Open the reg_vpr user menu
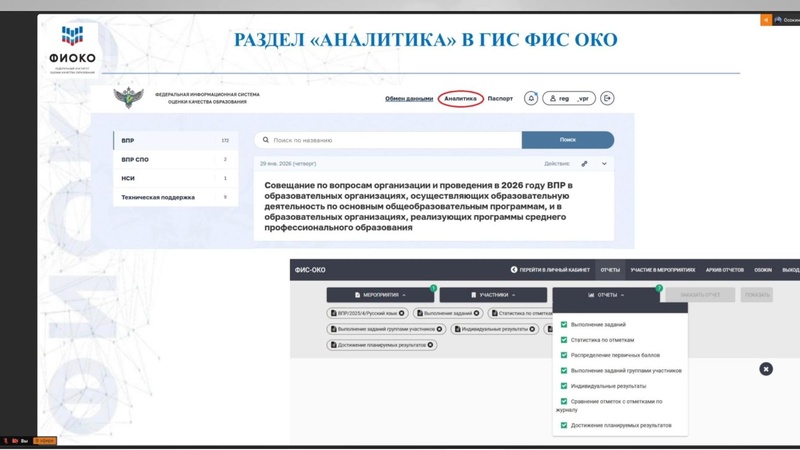Viewport: 800px width, 450px height. [569, 98]
